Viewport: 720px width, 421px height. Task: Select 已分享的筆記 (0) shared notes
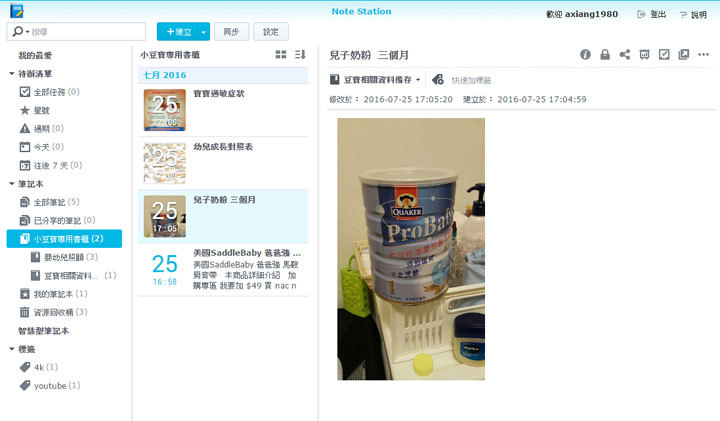(57, 220)
